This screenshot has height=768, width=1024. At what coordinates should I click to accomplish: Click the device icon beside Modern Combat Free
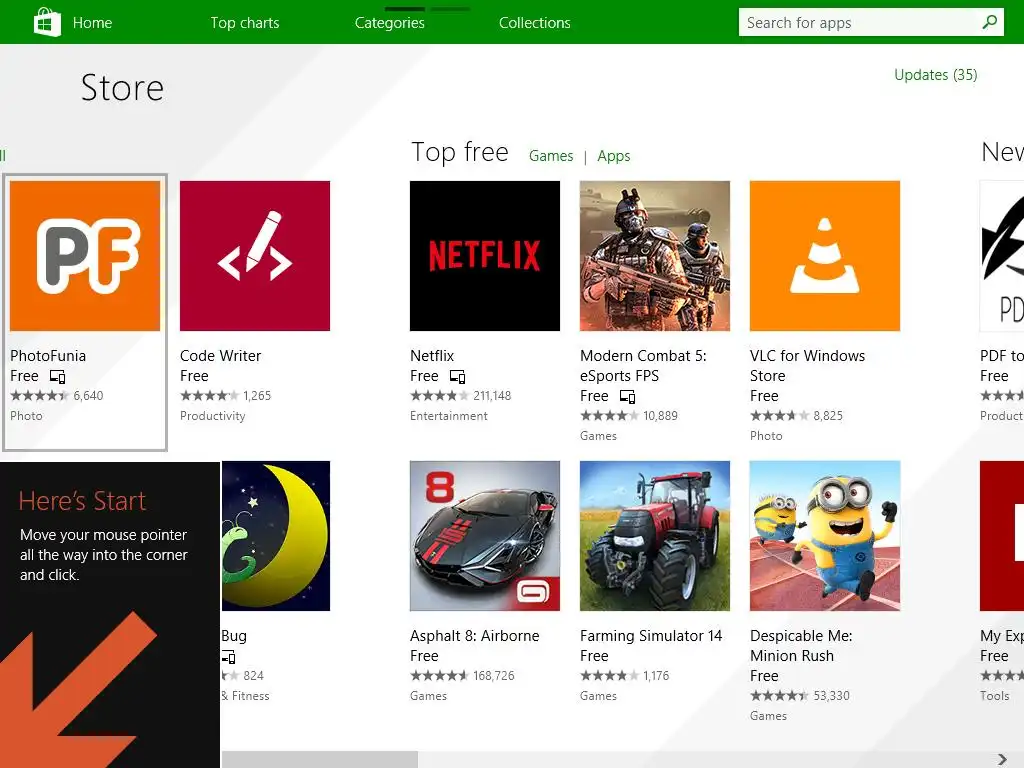point(627,397)
